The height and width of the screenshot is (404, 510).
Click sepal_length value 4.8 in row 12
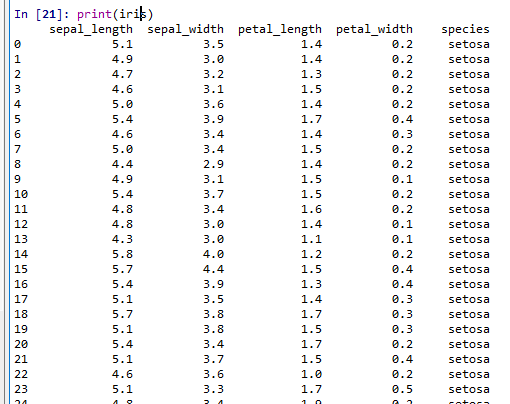pyautogui.click(x=122, y=224)
